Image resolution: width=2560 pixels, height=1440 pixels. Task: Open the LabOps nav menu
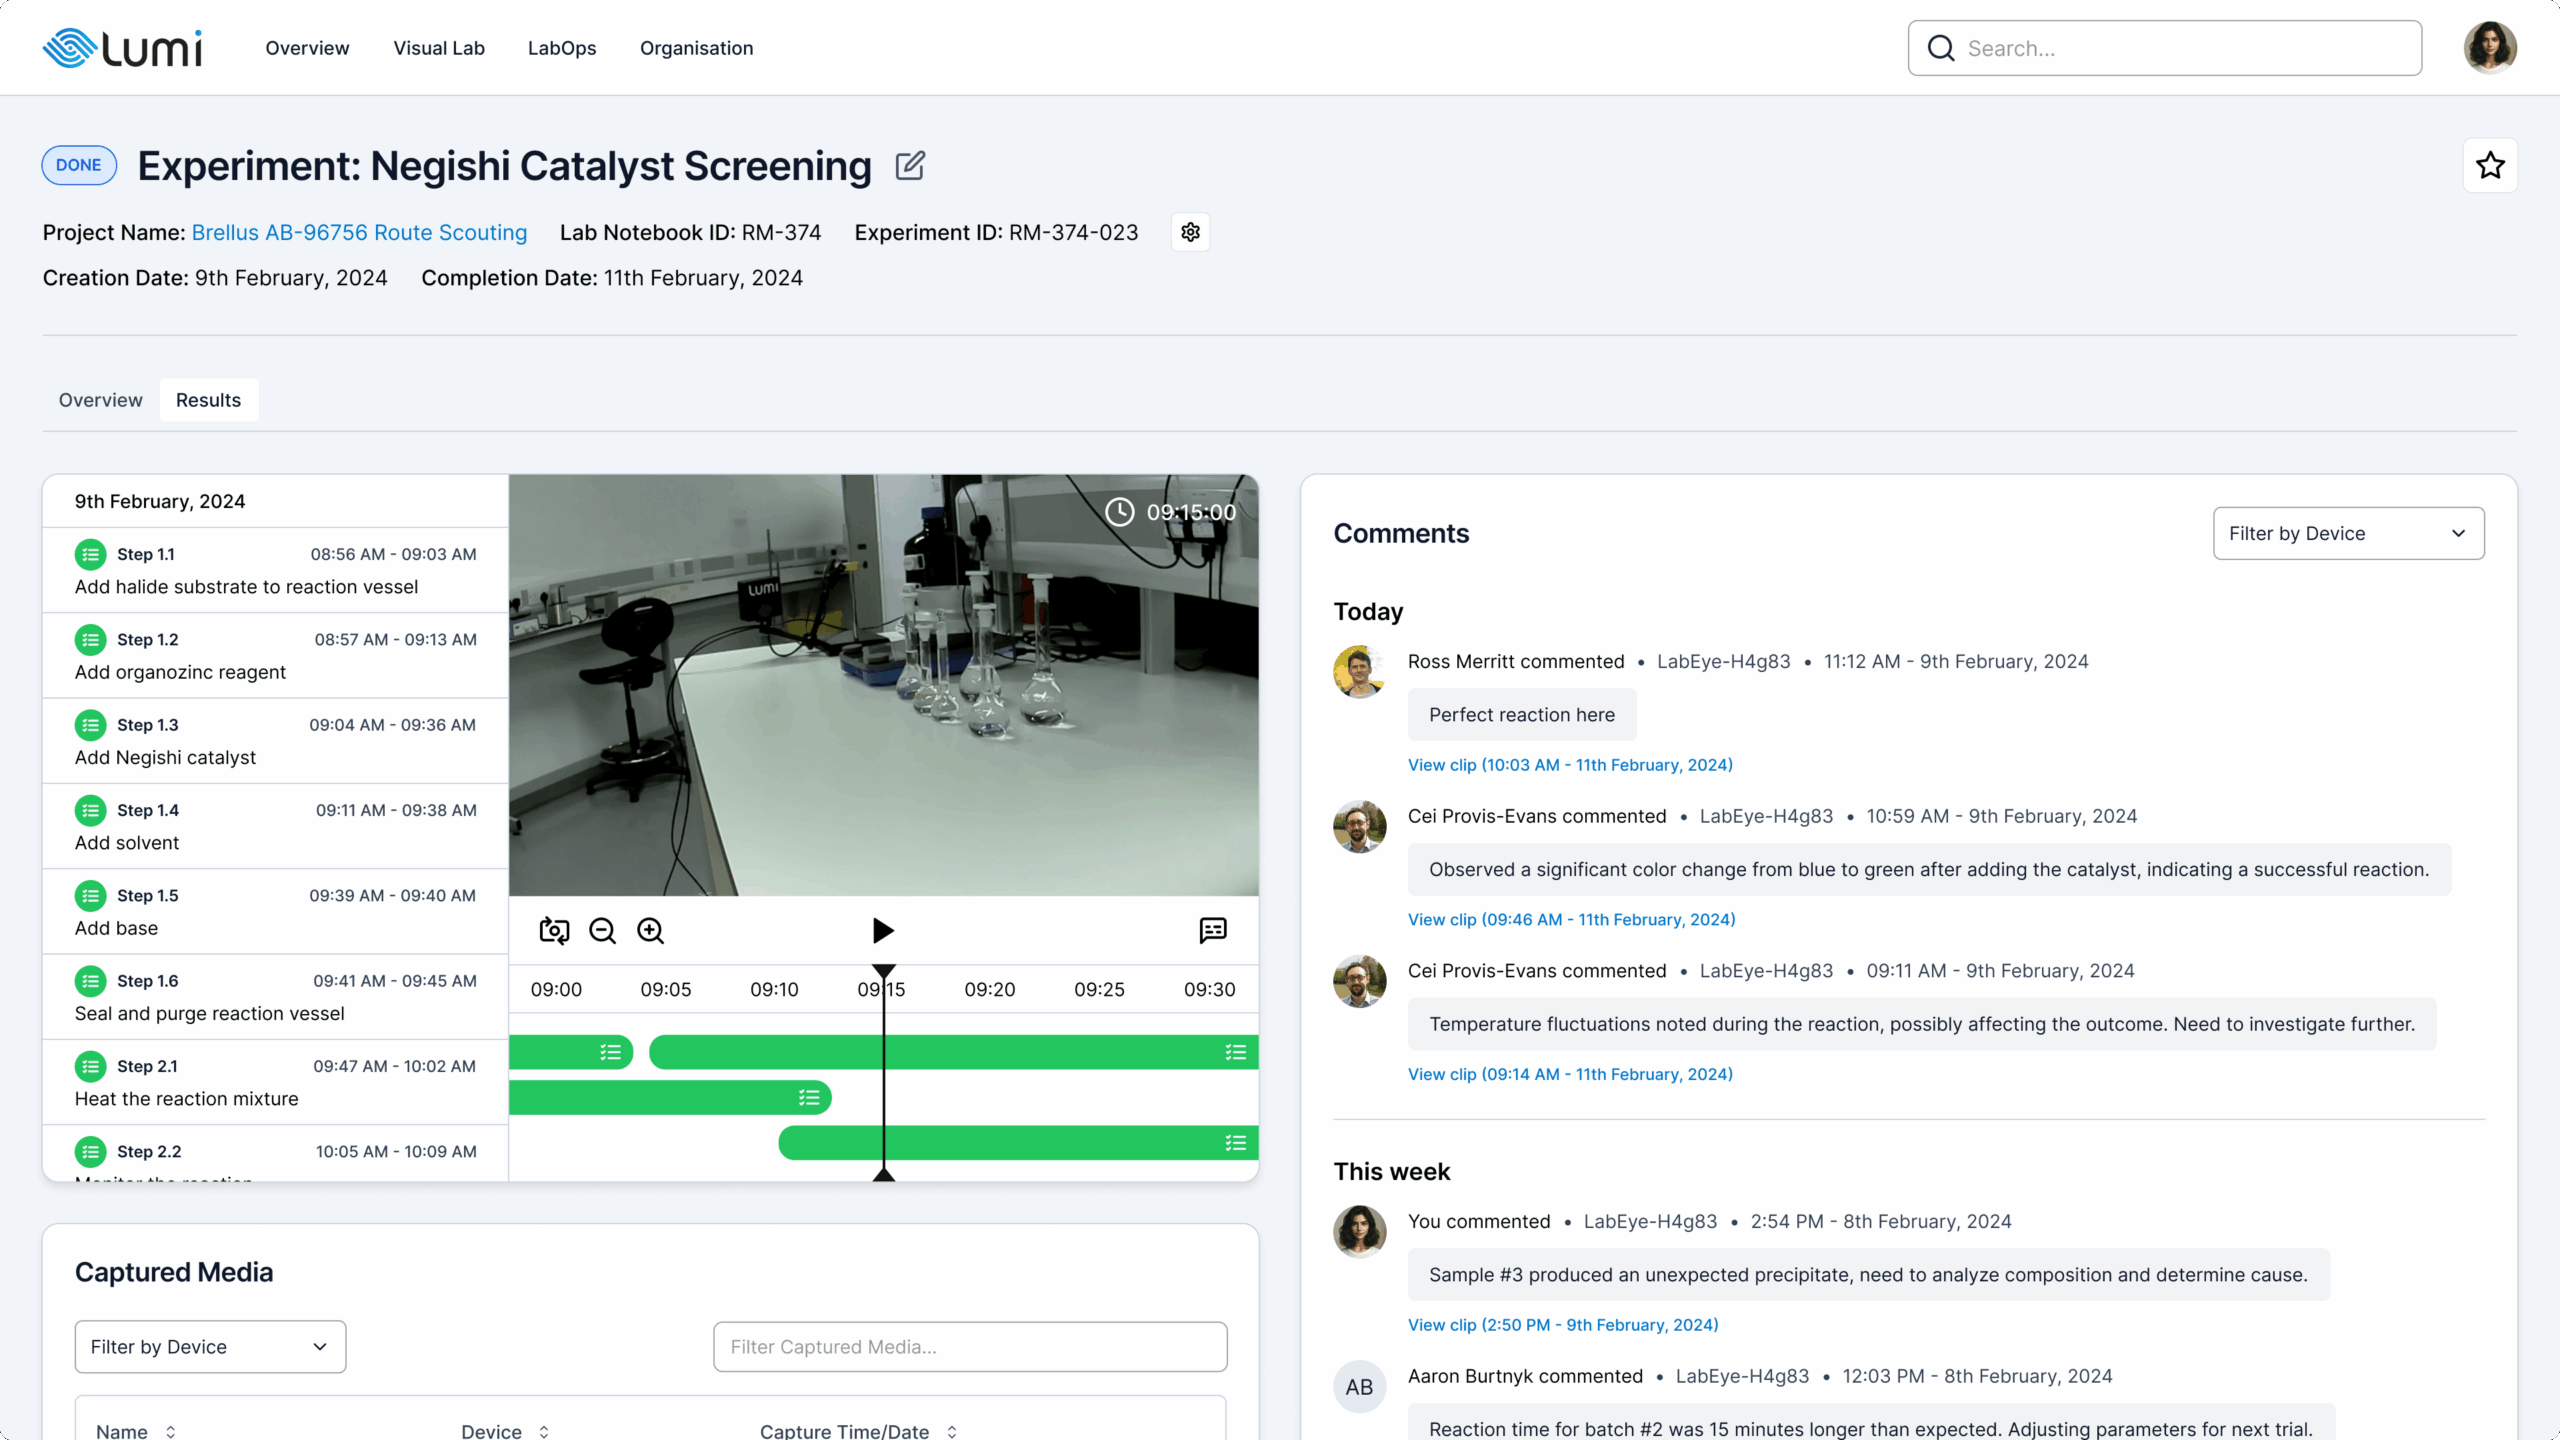click(x=562, y=48)
